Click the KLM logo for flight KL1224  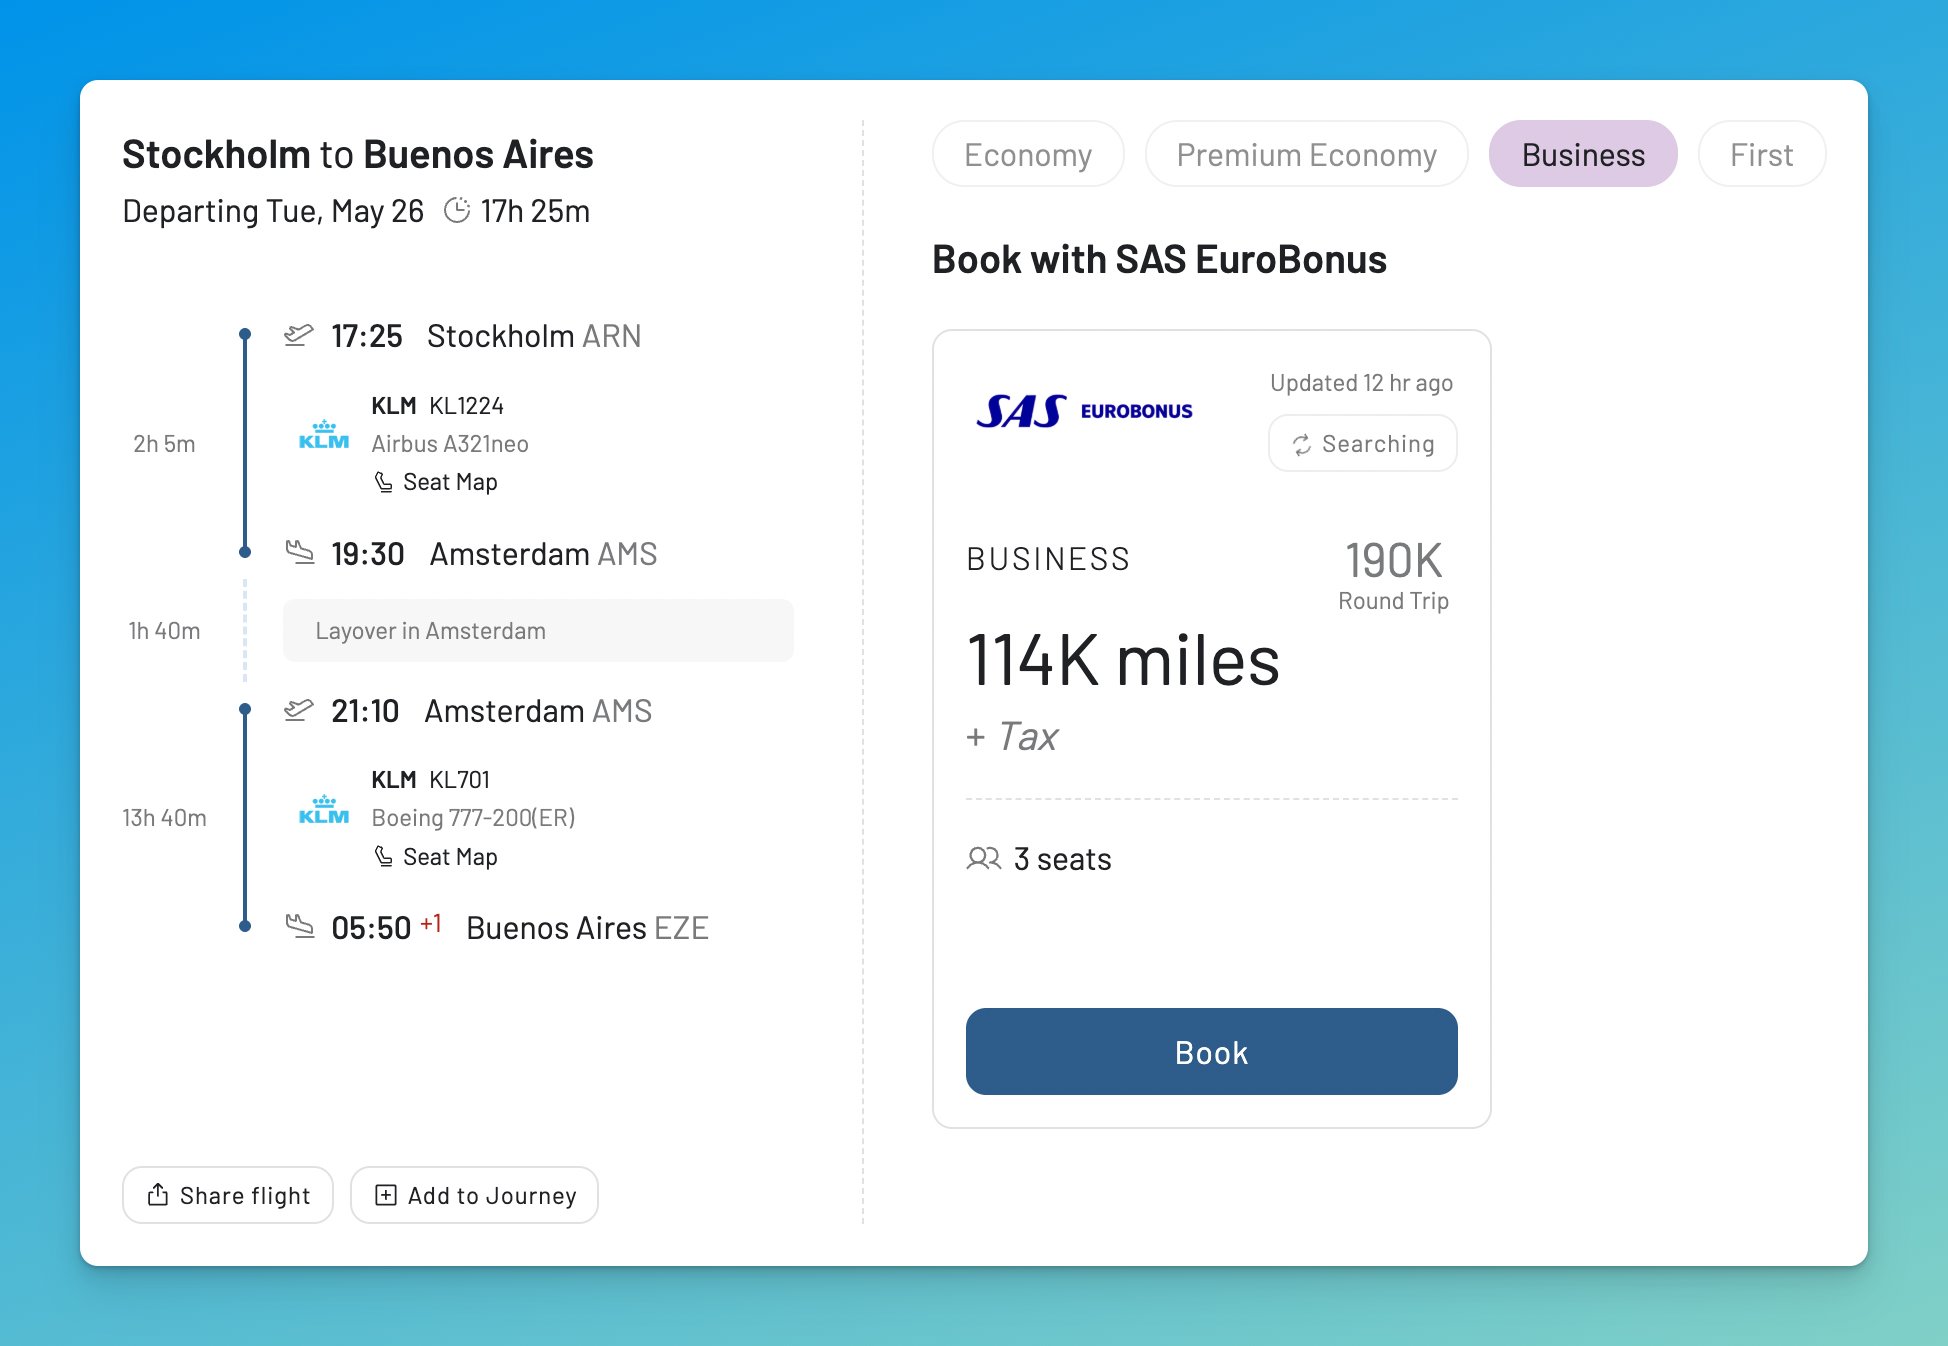coord(324,435)
